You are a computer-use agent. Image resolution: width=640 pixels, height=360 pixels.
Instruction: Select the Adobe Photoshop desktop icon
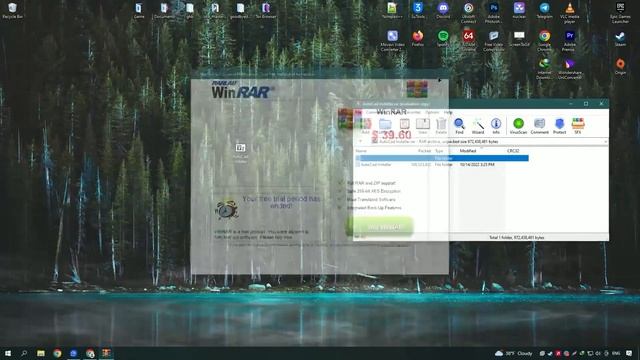493,13
